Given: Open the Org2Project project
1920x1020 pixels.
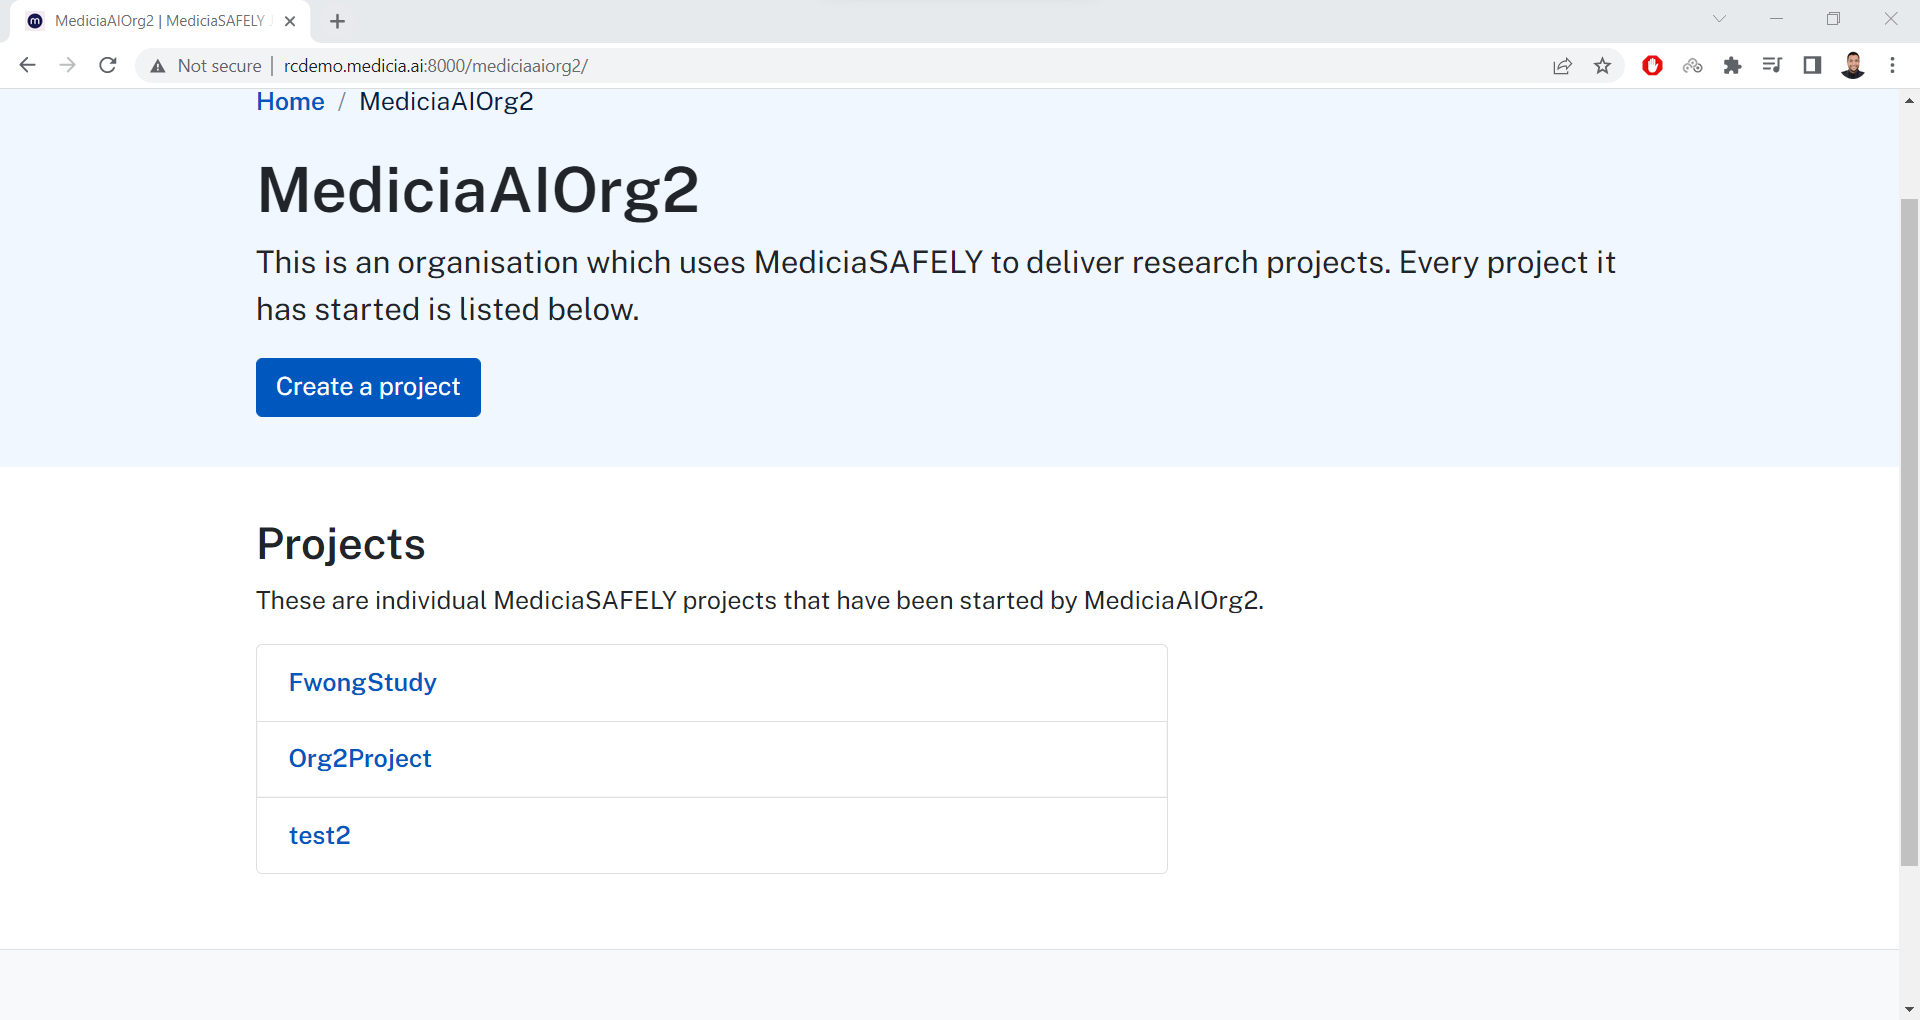Looking at the screenshot, I should (360, 758).
